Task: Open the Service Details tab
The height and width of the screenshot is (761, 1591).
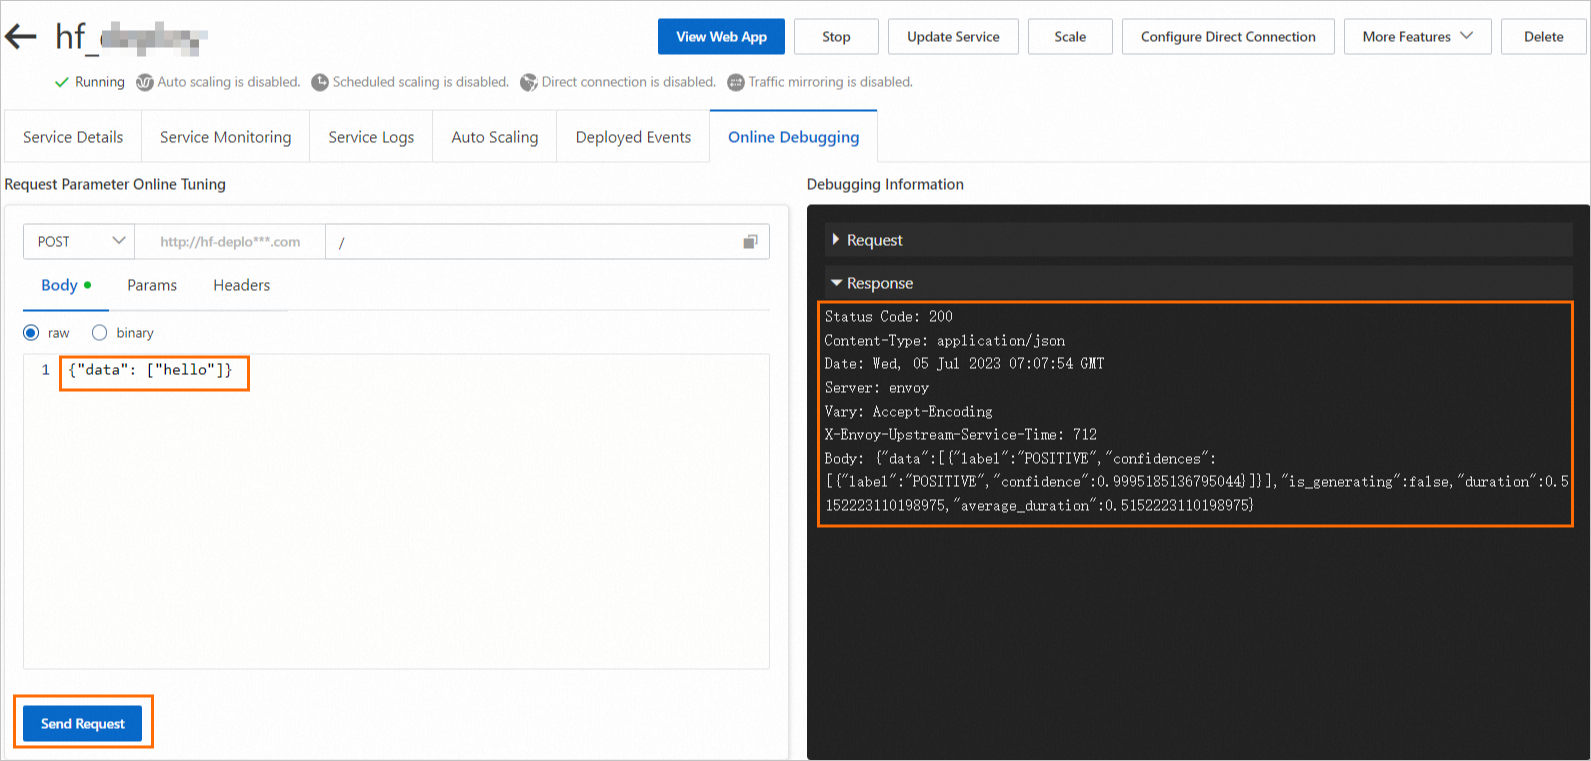Action: [73, 137]
